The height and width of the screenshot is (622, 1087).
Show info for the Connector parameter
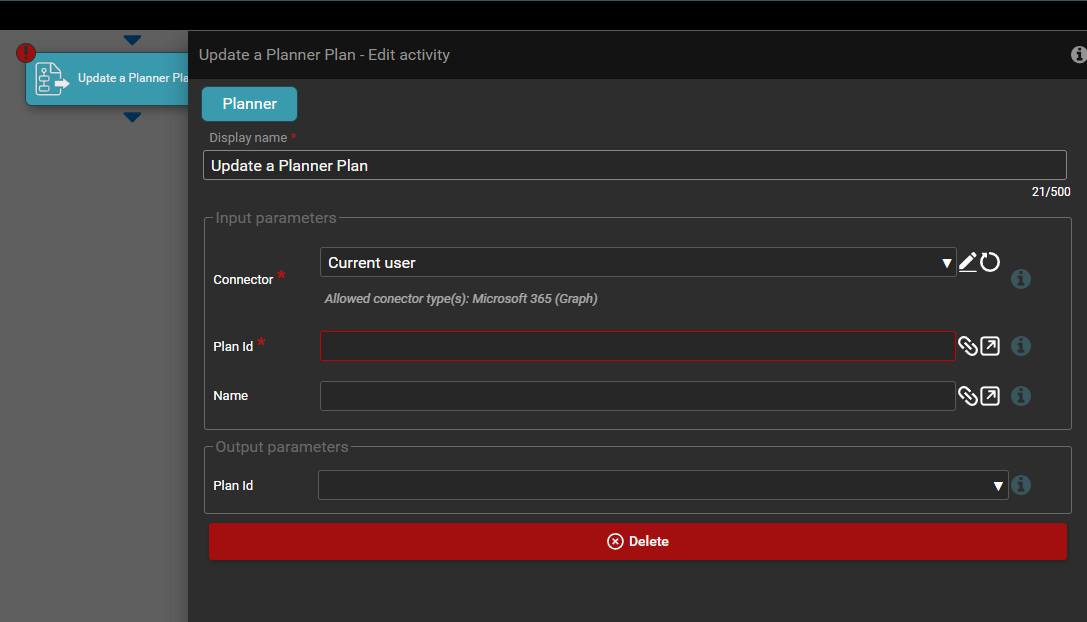(1021, 279)
